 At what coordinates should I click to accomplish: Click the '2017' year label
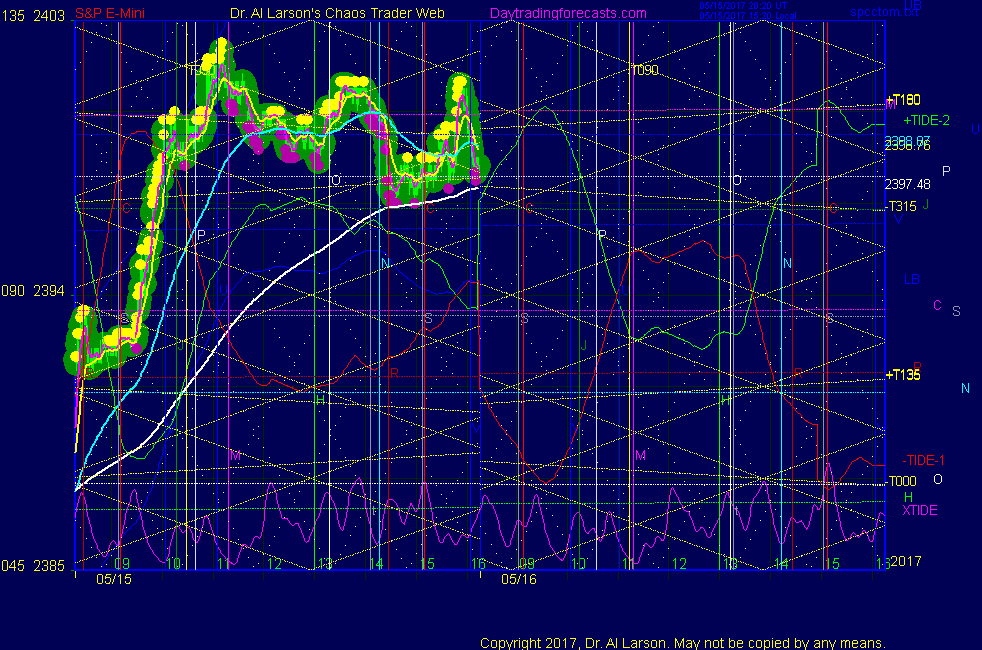(906, 561)
